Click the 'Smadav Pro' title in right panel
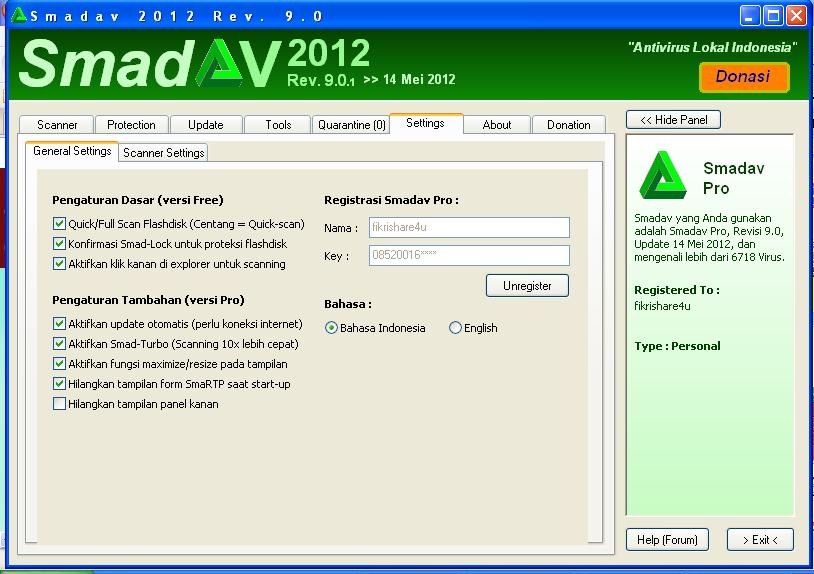814x574 pixels. tap(734, 178)
